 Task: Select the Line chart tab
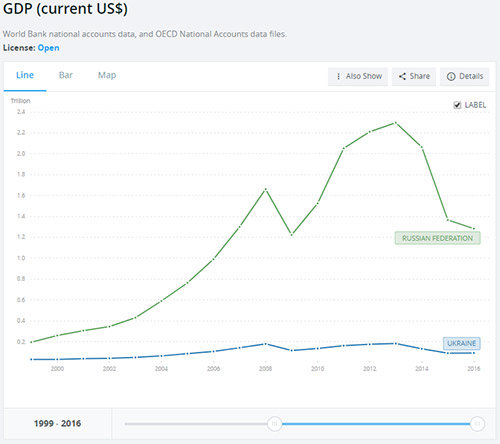pos(25,75)
